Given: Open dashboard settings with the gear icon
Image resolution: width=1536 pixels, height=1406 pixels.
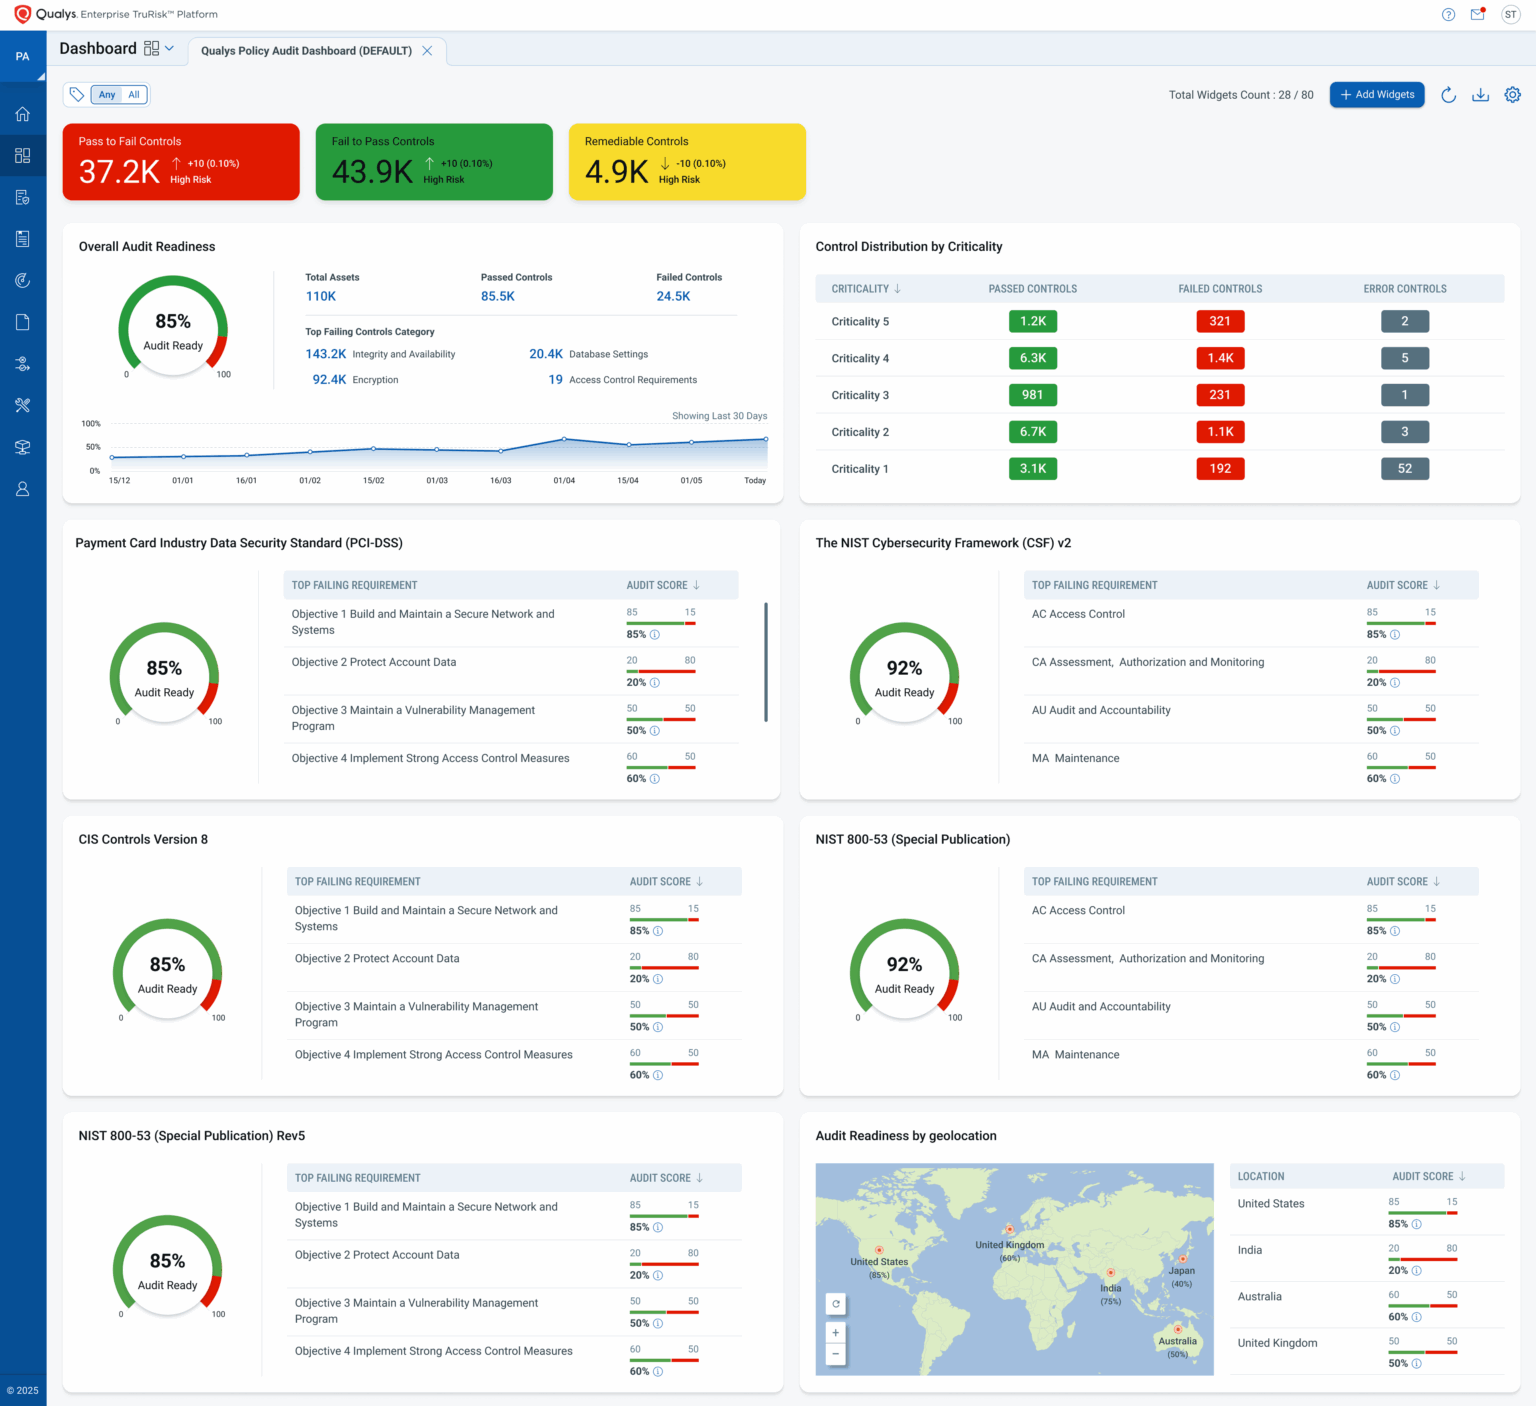Looking at the screenshot, I should point(1513,94).
